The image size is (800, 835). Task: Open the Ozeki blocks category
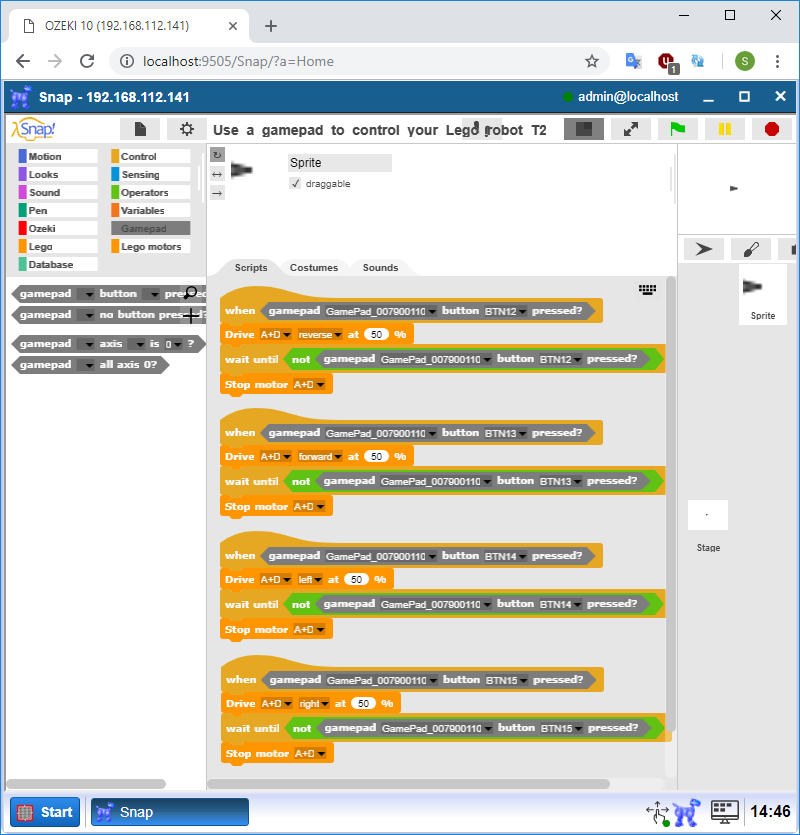[58, 228]
